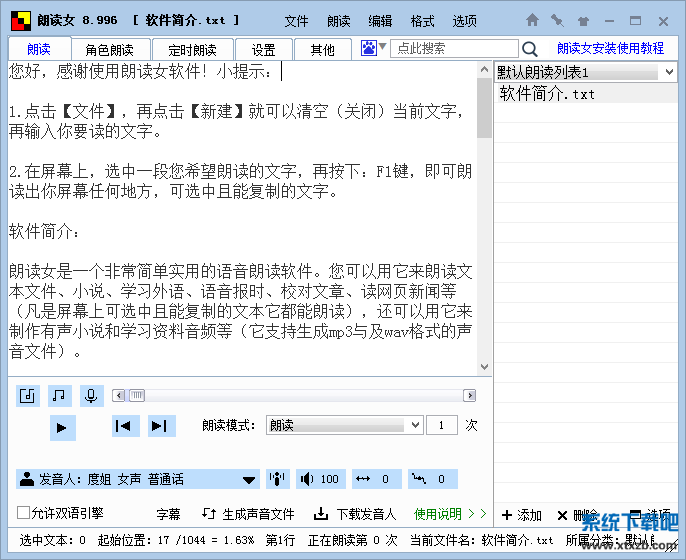Viewport: 686px width, 560px height.
Task: Open the skin (shirt) icon
Action: click(x=583, y=21)
